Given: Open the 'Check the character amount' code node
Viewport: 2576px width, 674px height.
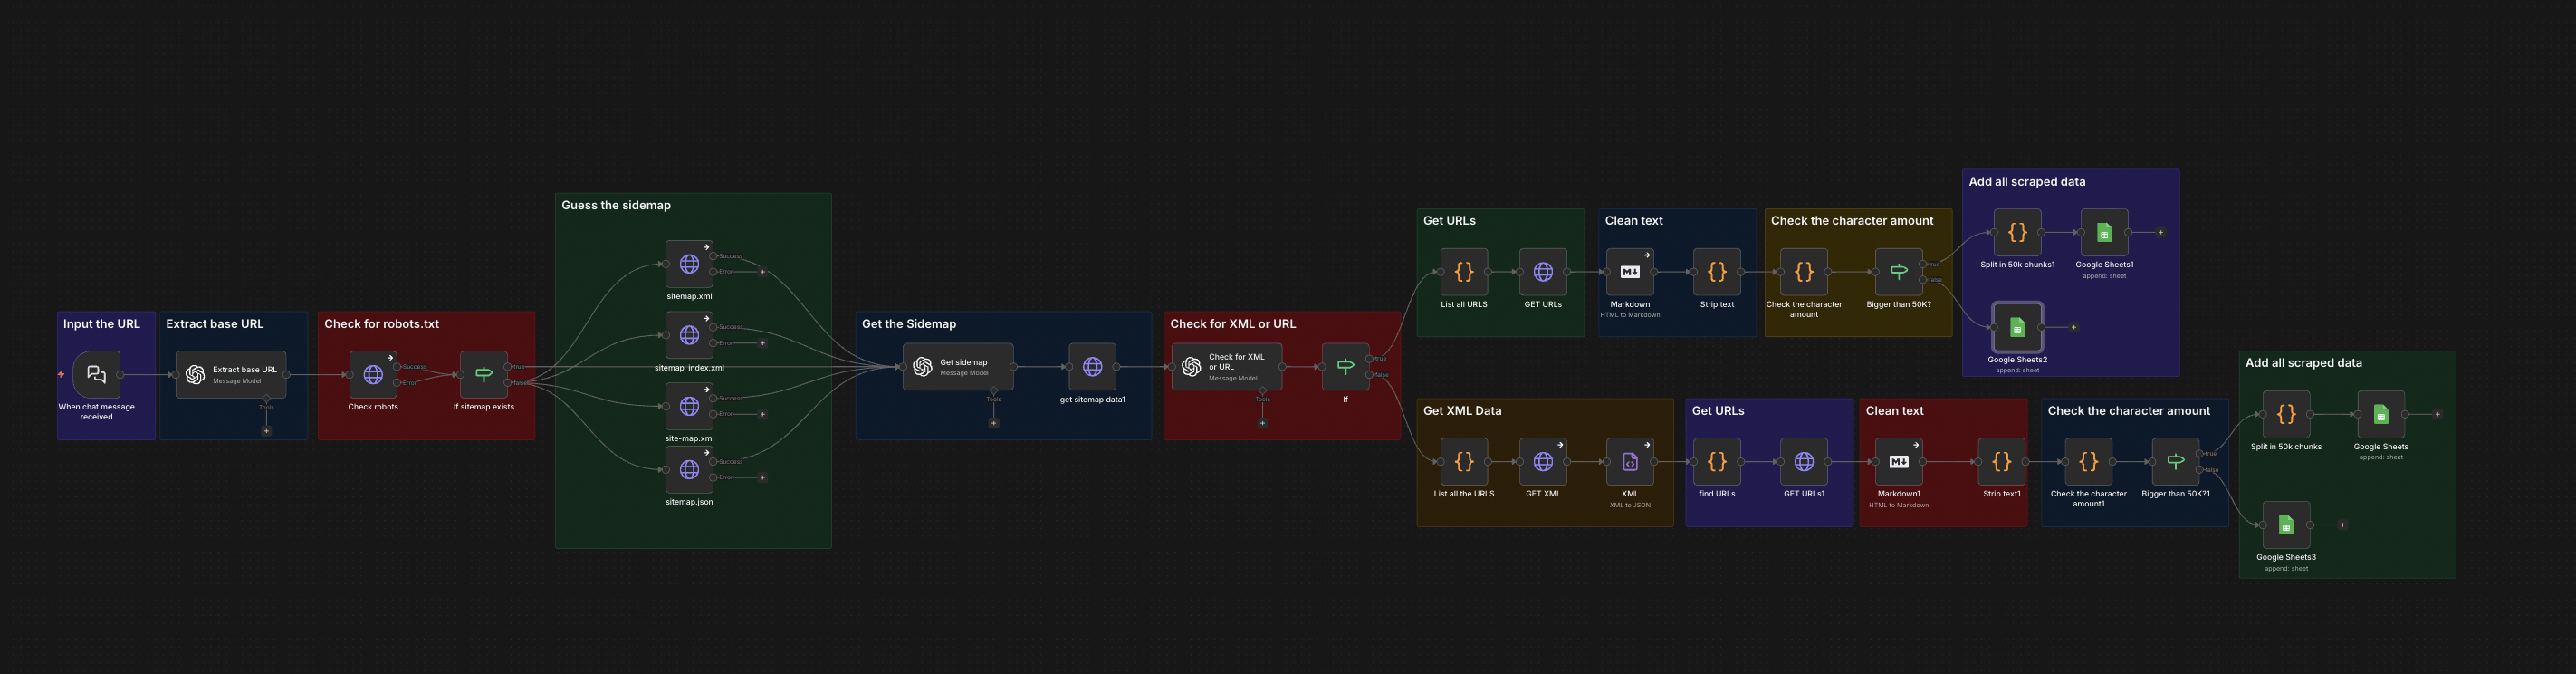Looking at the screenshot, I should tap(1804, 272).
